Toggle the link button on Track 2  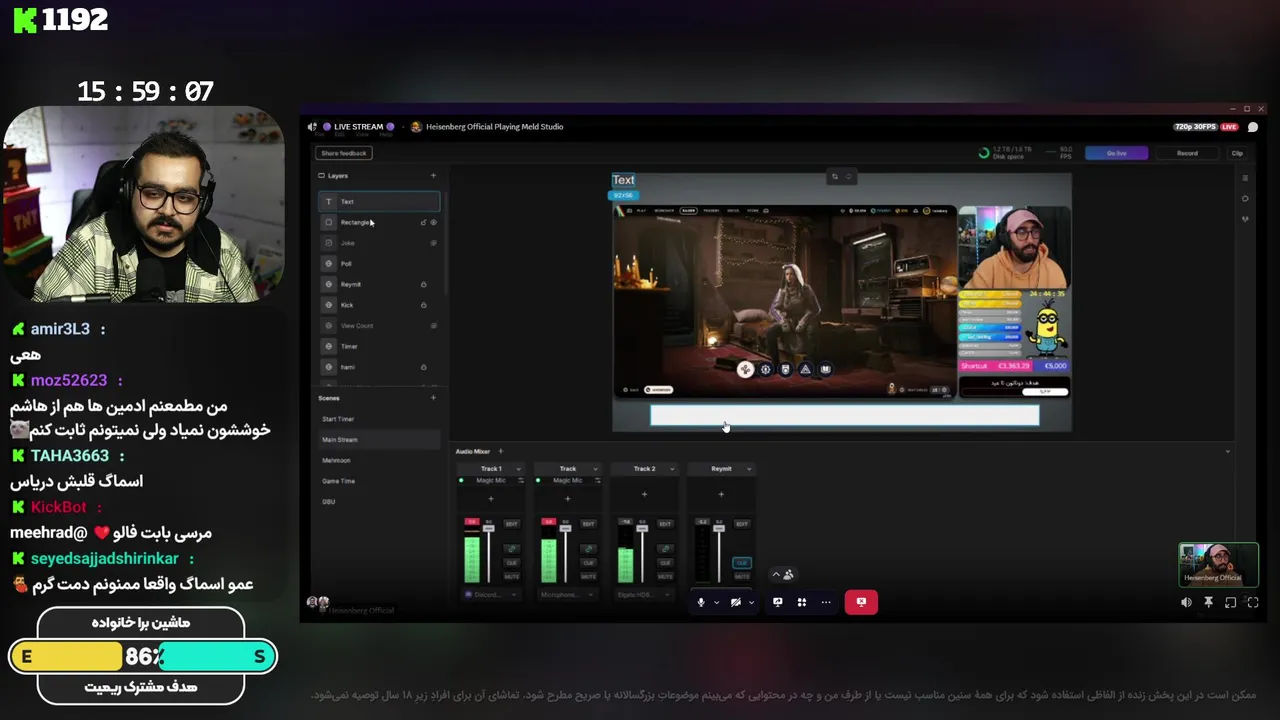[x=665, y=549]
